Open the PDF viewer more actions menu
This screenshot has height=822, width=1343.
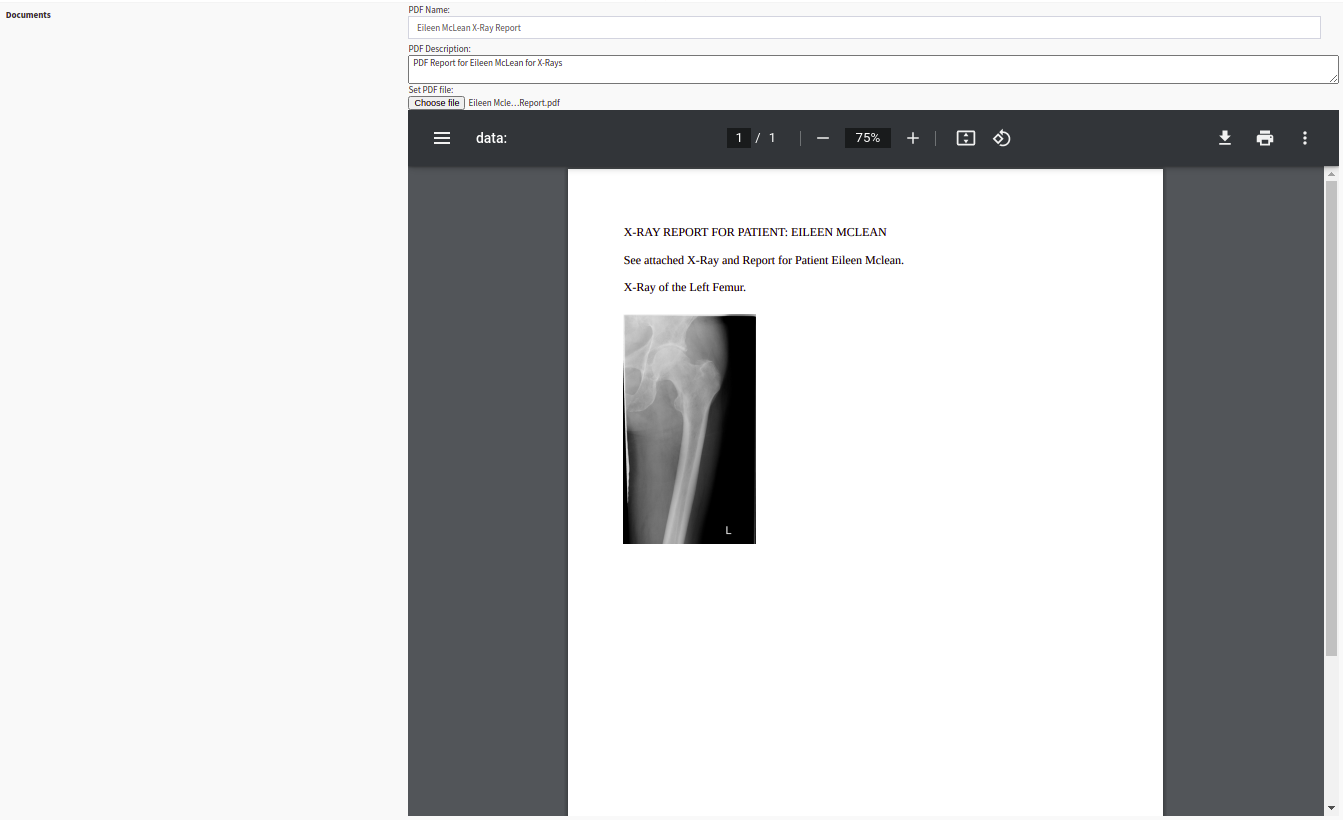point(1304,138)
